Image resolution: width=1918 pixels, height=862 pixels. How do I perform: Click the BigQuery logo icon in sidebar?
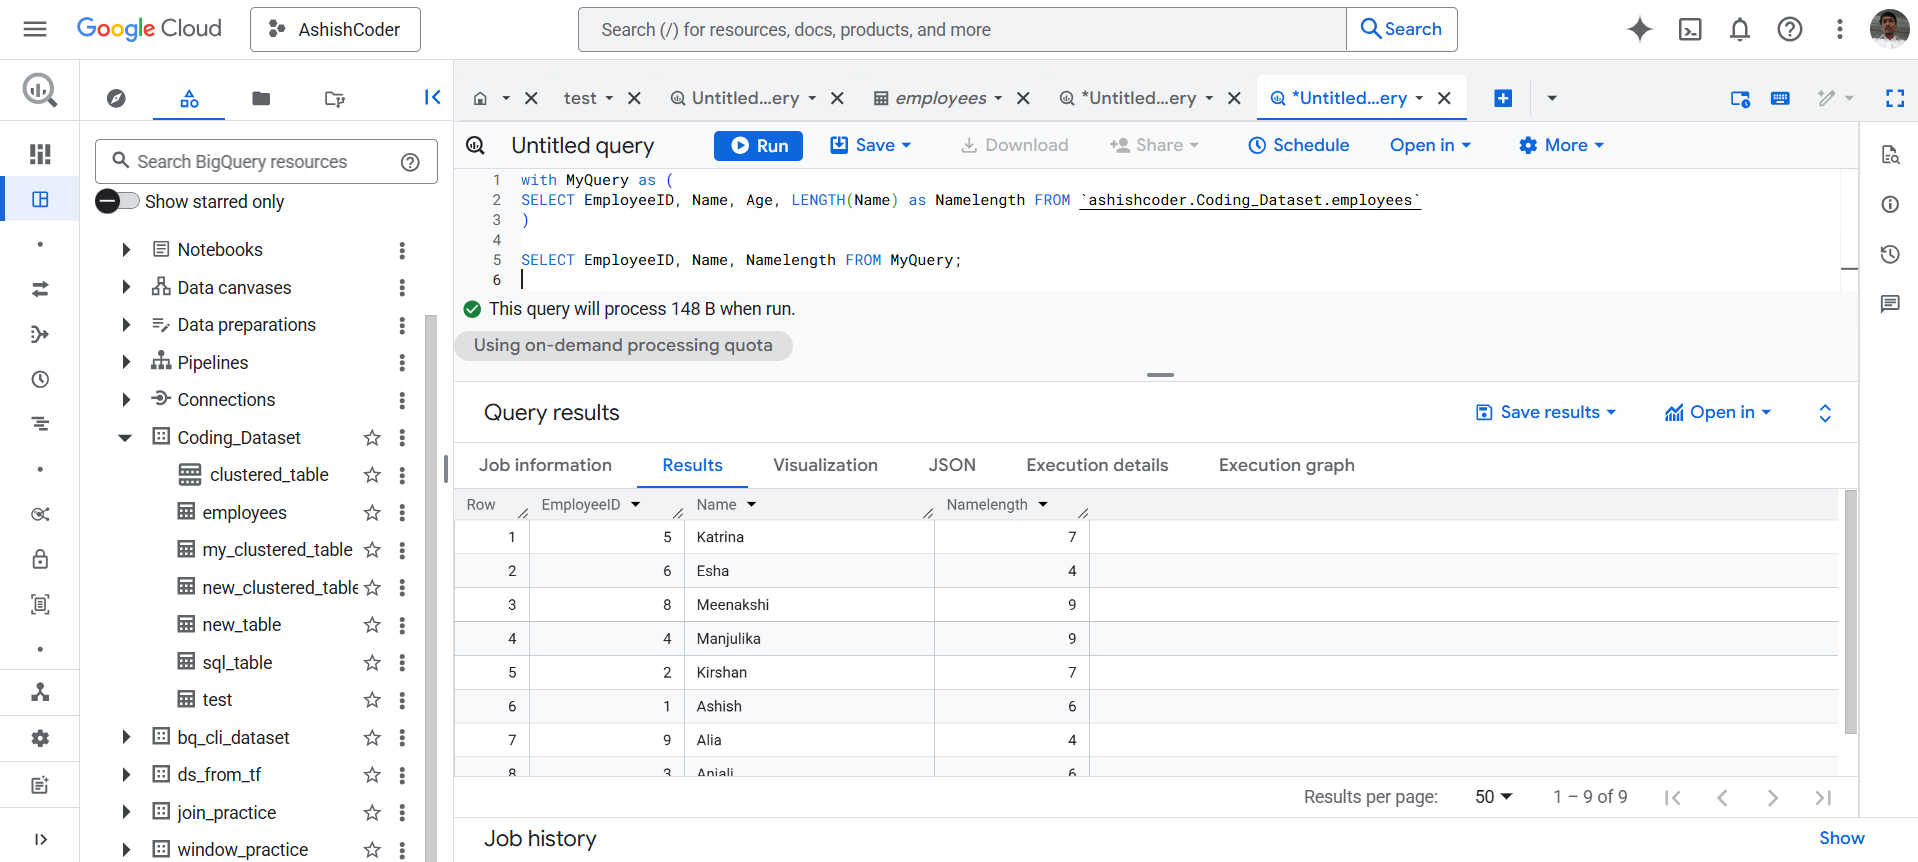click(x=40, y=91)
